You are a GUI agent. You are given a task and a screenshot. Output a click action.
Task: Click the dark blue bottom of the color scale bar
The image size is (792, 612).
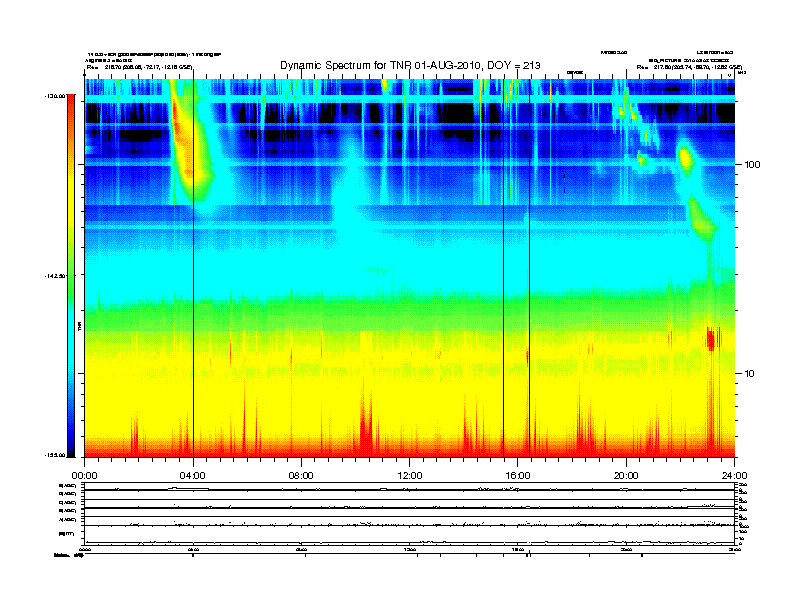pos(71,444)
